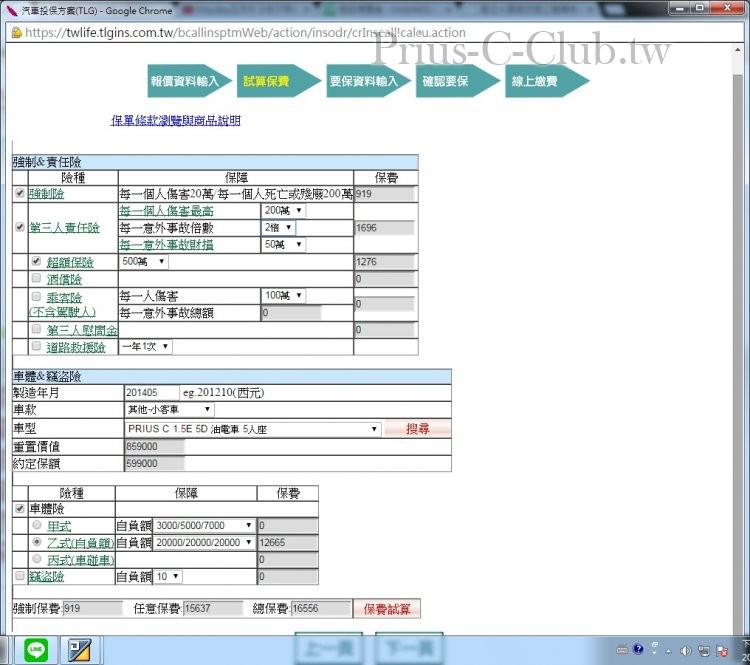Screen dimensions: 750x665
Task: Click the help icon in system tray
Action: click(x=638, y=649)
